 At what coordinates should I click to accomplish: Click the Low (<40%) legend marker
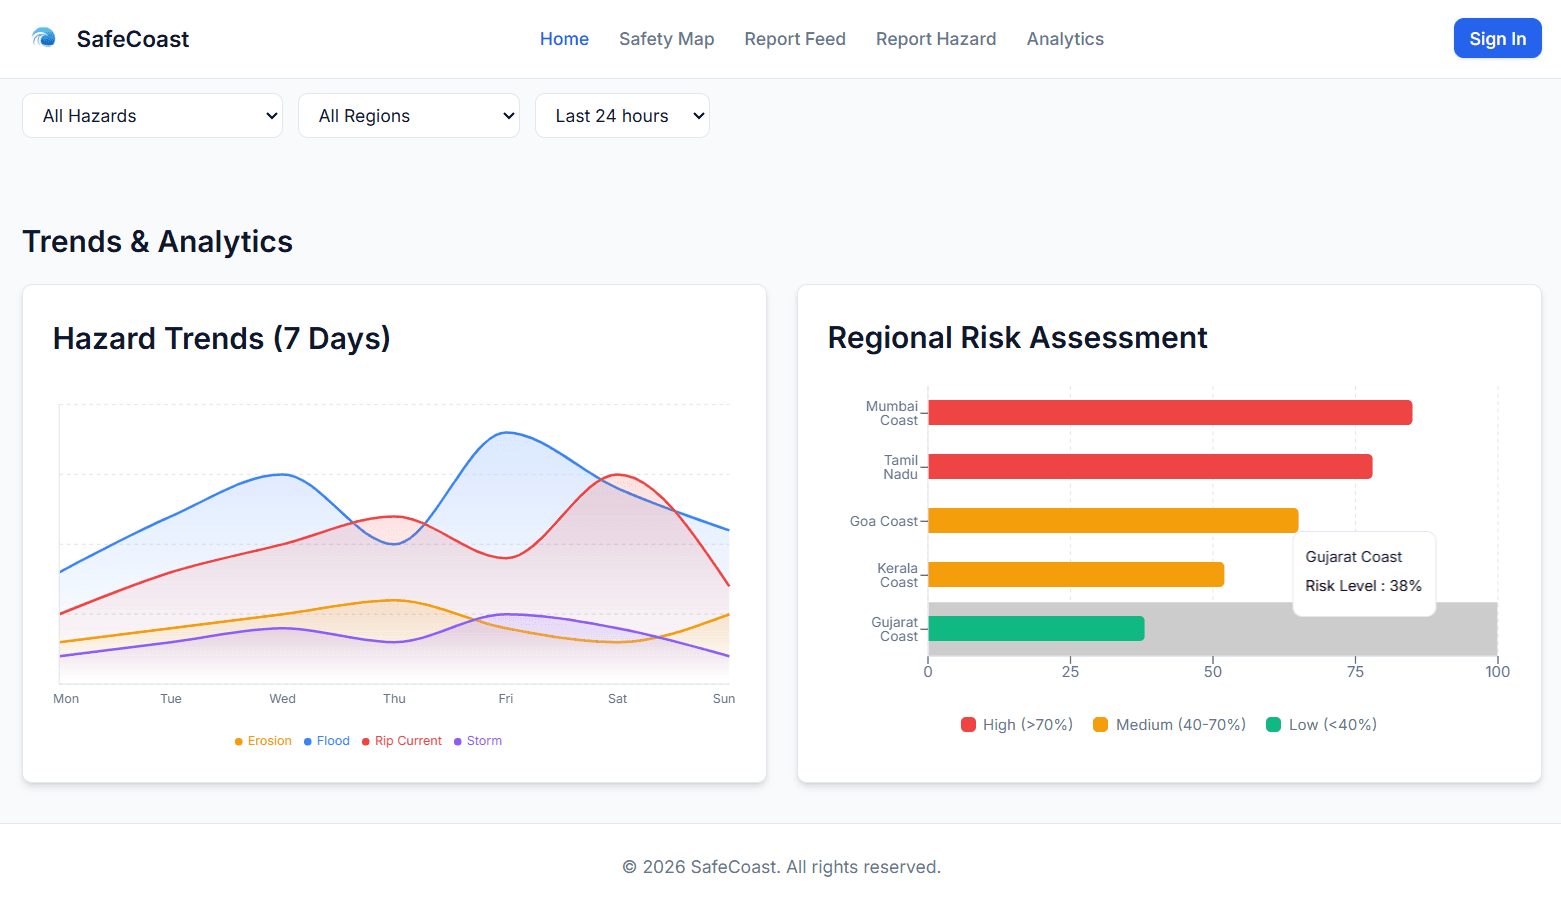[1273, 724]
